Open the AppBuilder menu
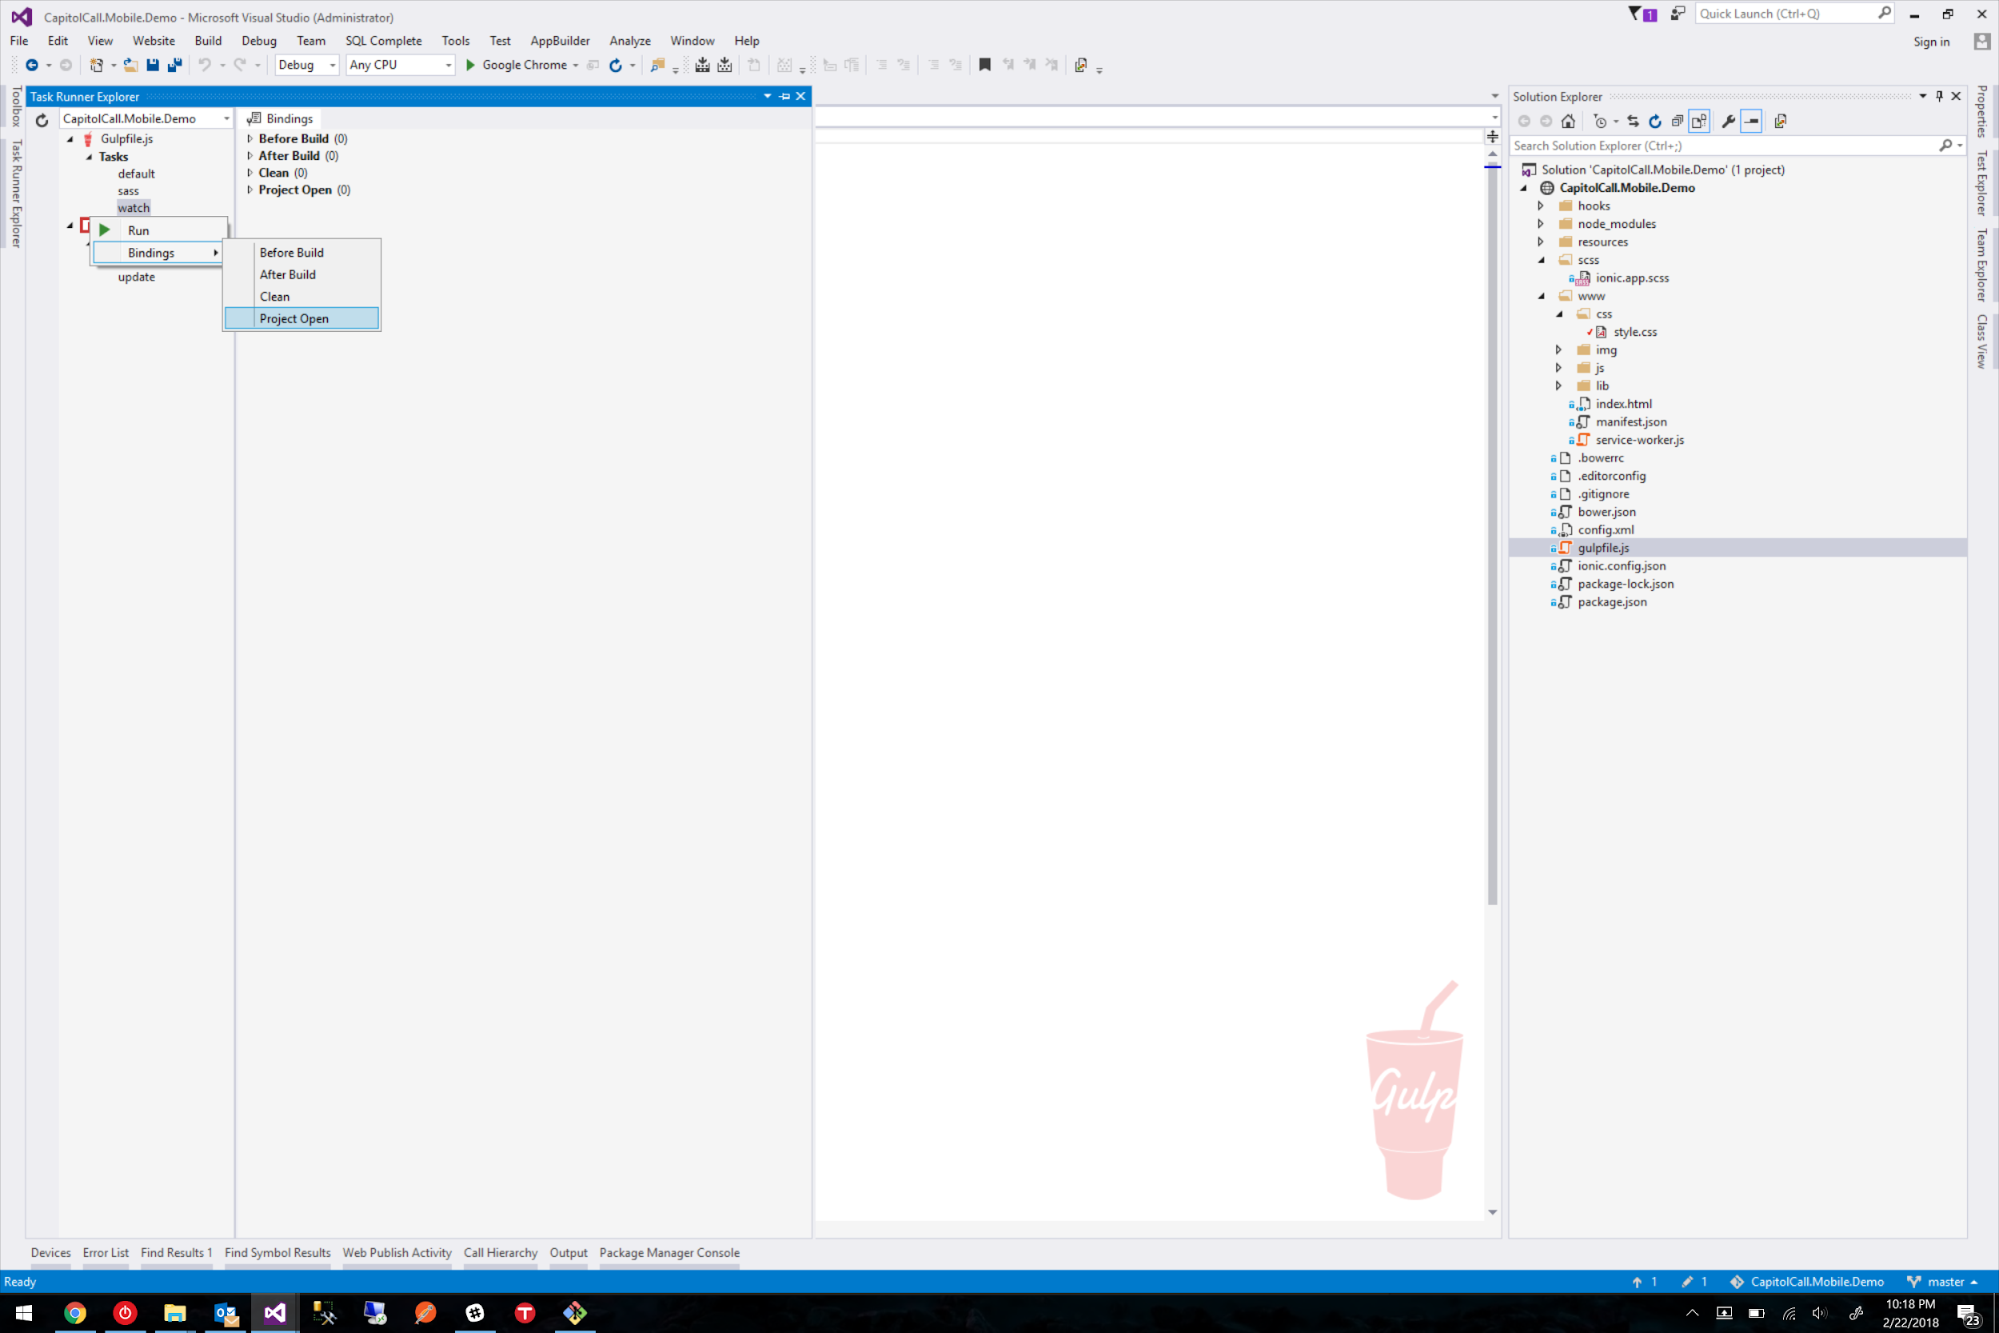1999x1333 pixels. [559, 41]
